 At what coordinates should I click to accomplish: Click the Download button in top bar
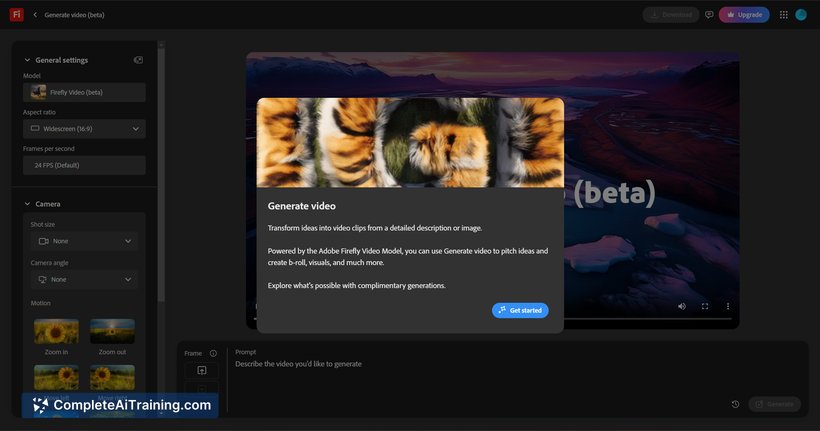coord(670,15)
